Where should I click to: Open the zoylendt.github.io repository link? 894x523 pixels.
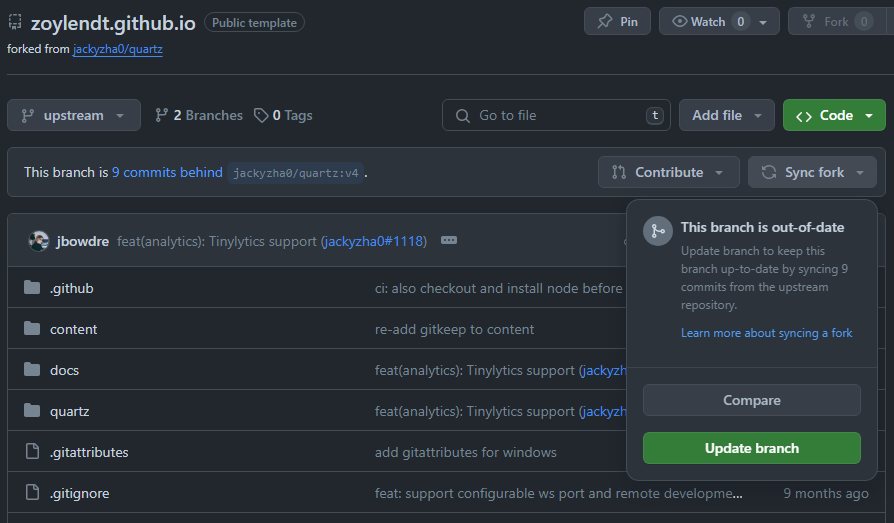[113, 23]
